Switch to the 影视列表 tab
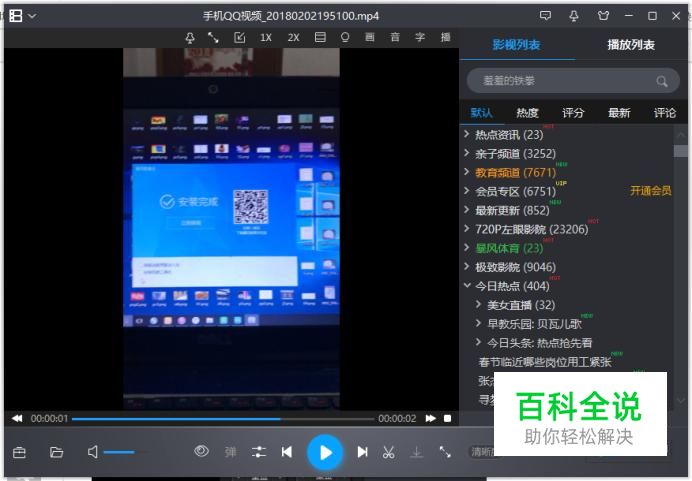692x481 pixels. coord(516,45)
